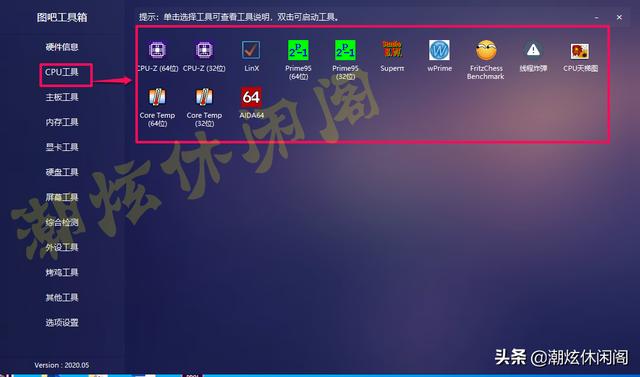Open the 主板工具 category
The width and height of the screenshot is (640, 377).
tap(62, 97)
